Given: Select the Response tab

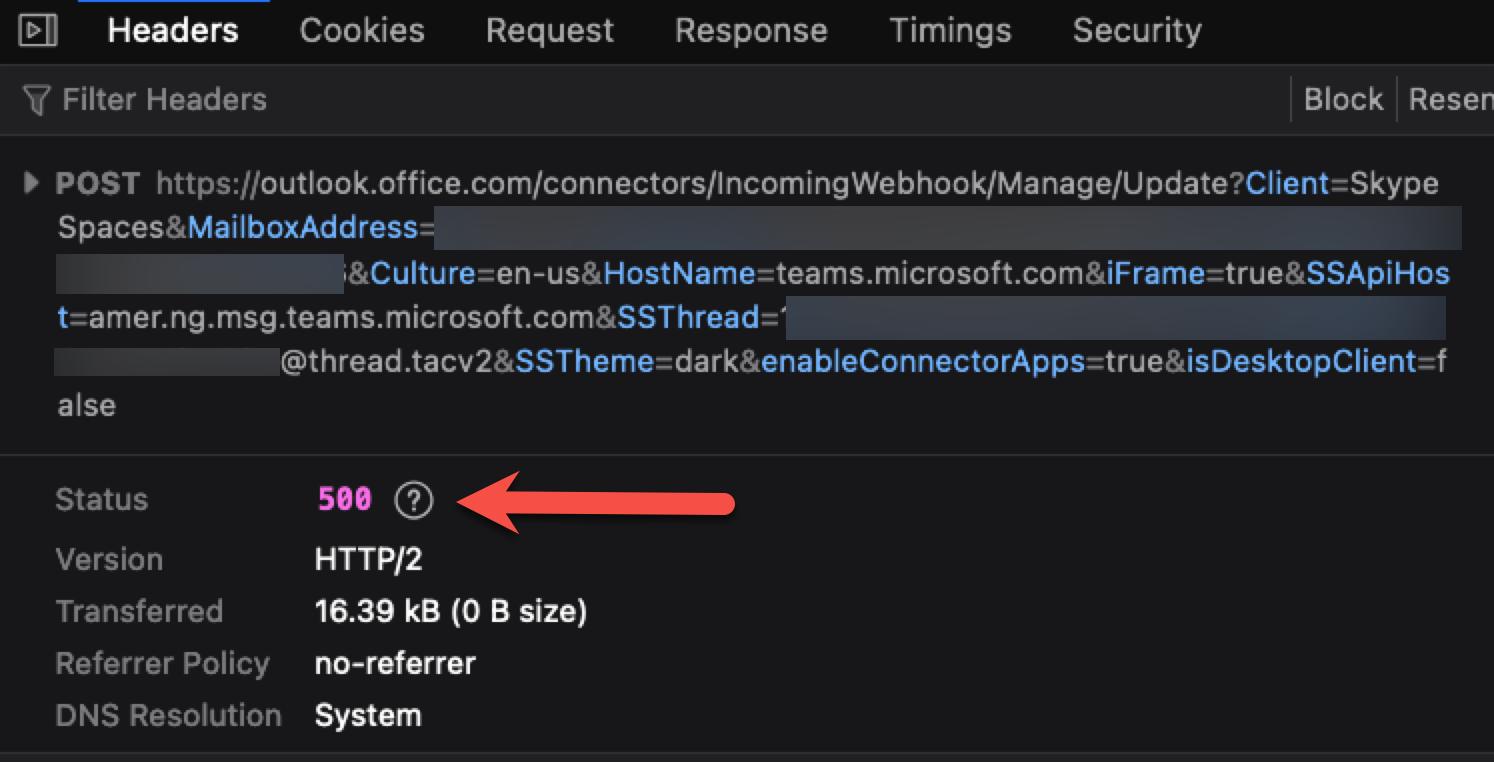Looking at the screenshot, I should pyautogui.click(x=751, y=30).
